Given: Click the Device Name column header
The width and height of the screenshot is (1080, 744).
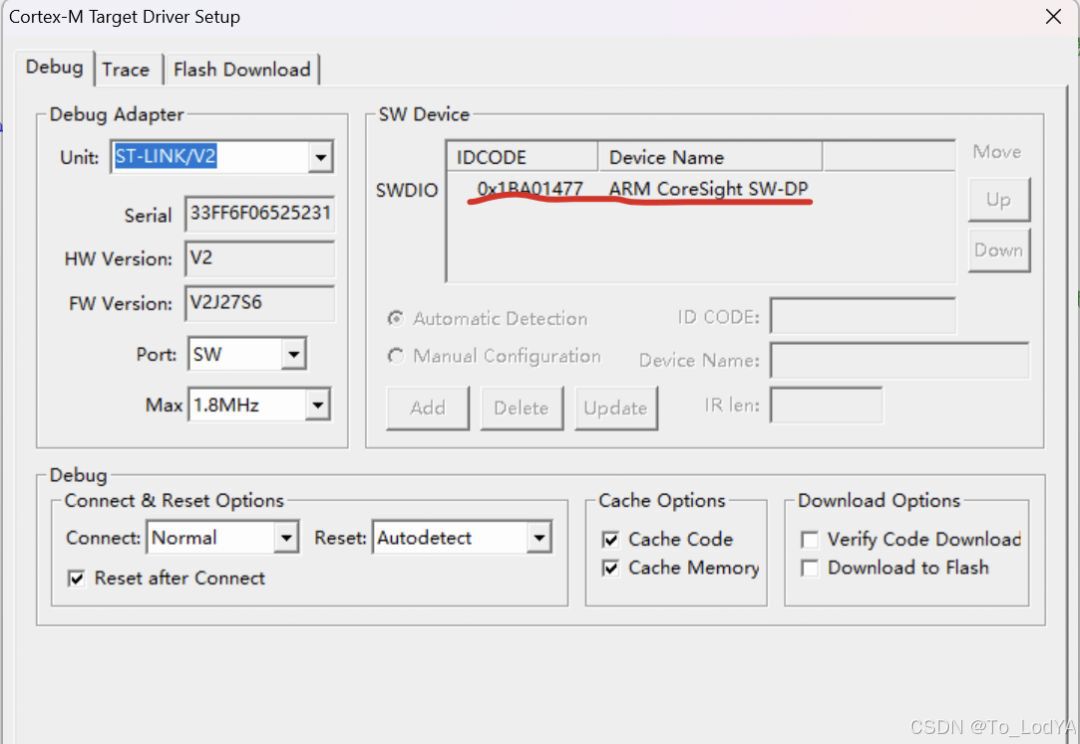Looking at the screenshot, I should tap(709, 157).
